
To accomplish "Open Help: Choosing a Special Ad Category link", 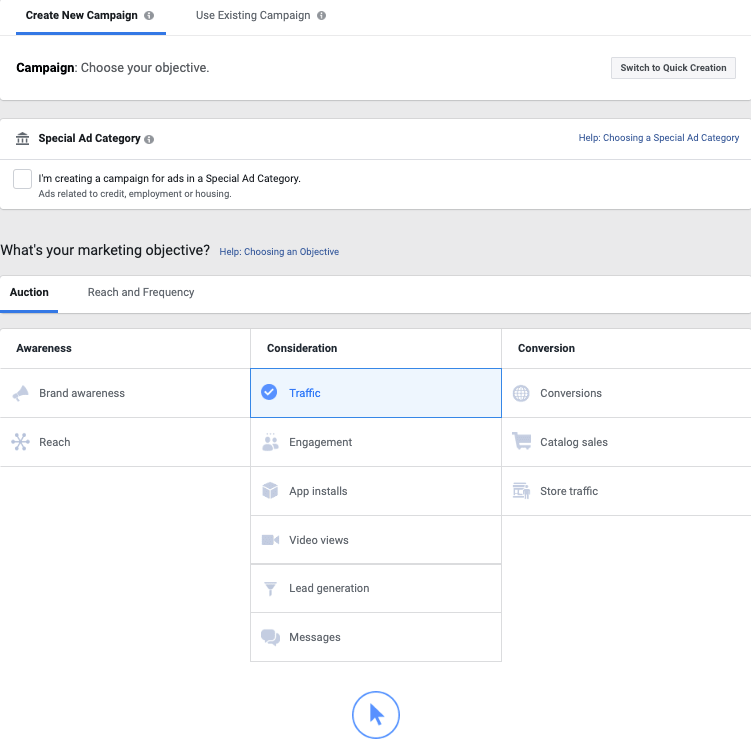I will (x=658, y=138).
